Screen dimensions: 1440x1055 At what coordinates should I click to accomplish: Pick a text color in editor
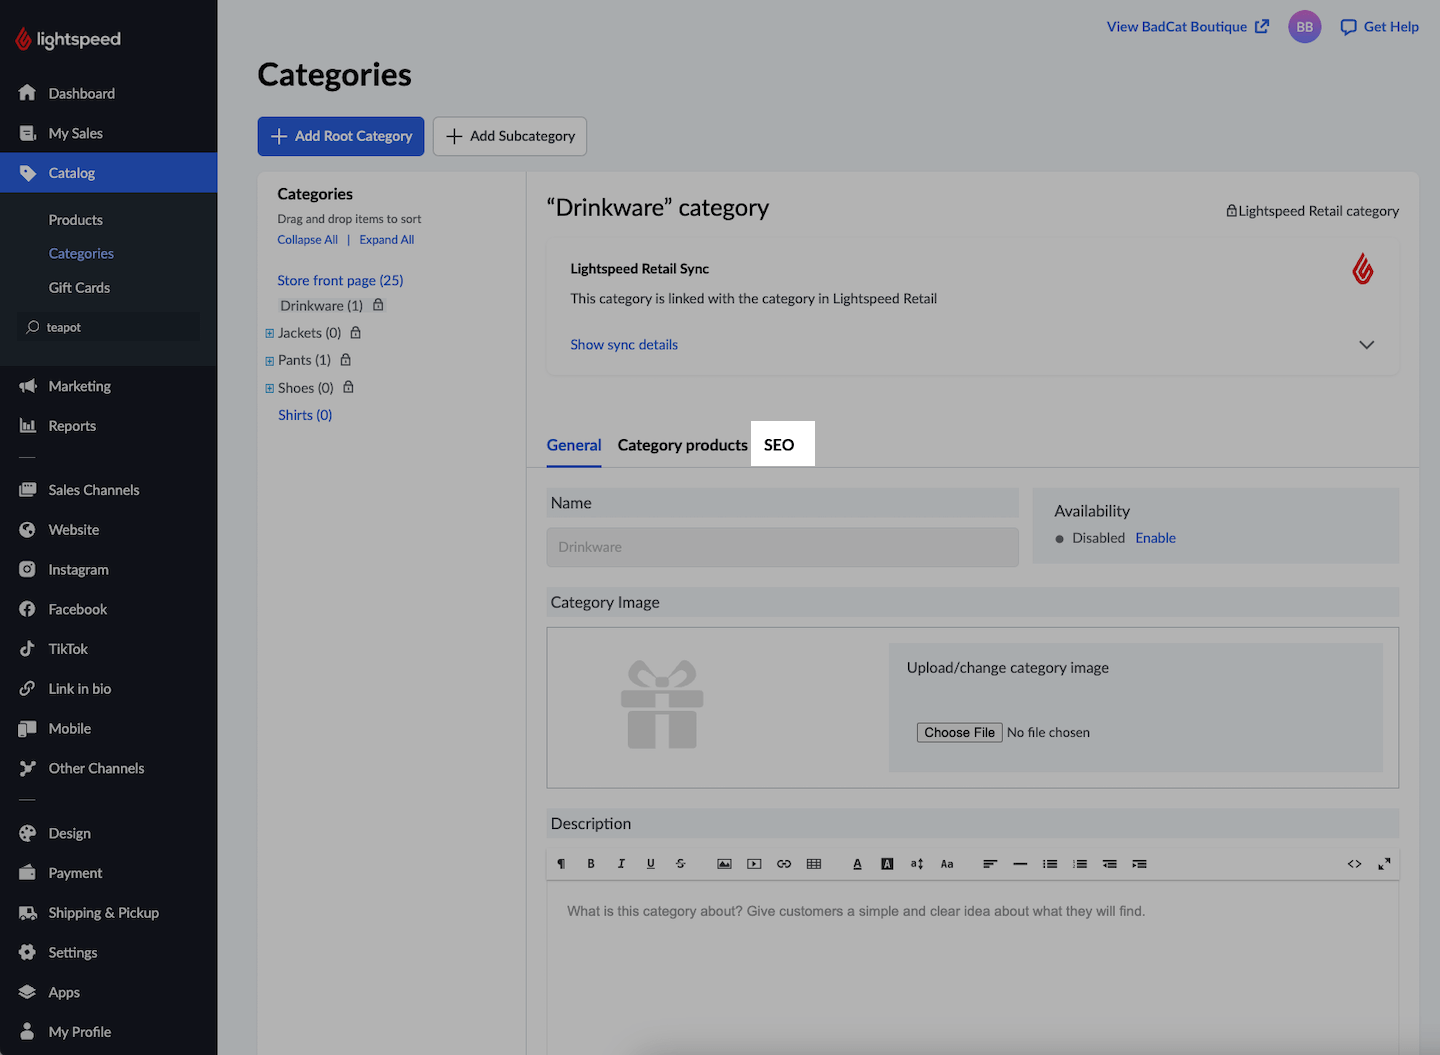(857, 864)
